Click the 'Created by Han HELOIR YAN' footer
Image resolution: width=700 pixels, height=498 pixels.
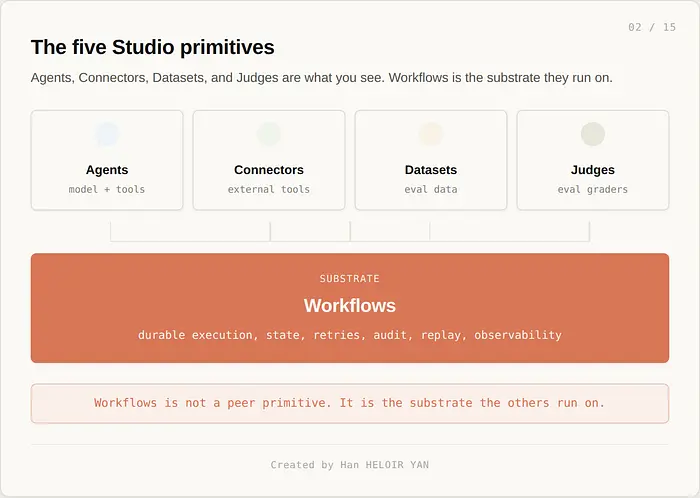click(x=350, y=465)
